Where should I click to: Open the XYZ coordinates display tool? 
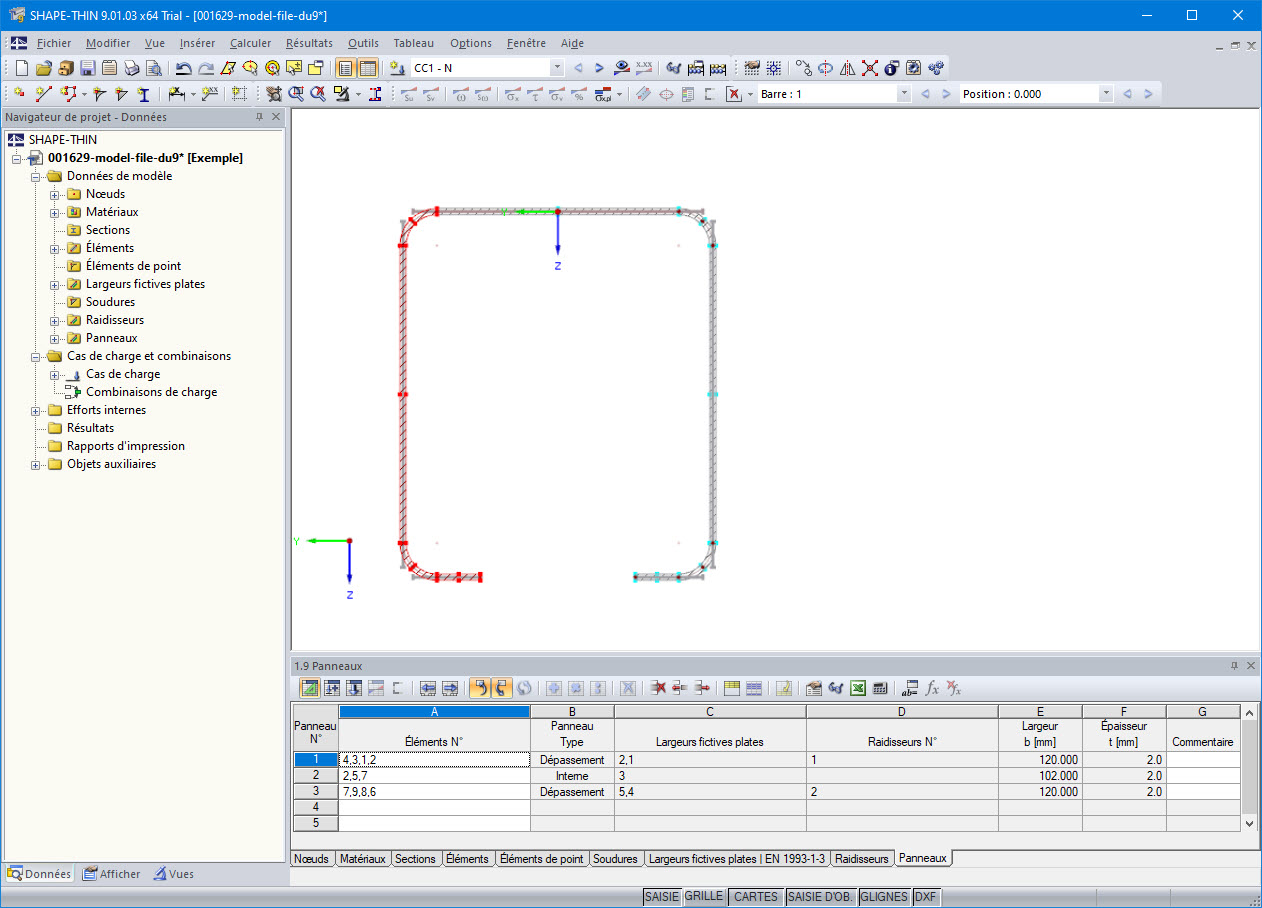pos(644,67)
